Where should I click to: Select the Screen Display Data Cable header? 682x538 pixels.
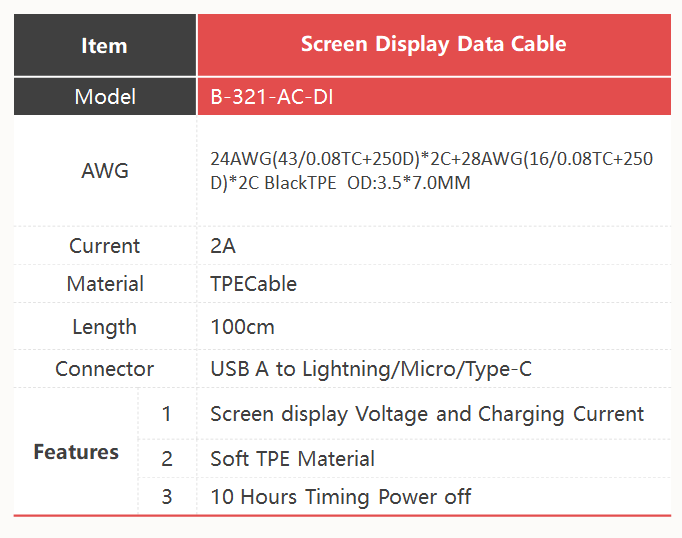tap(434, 45)
